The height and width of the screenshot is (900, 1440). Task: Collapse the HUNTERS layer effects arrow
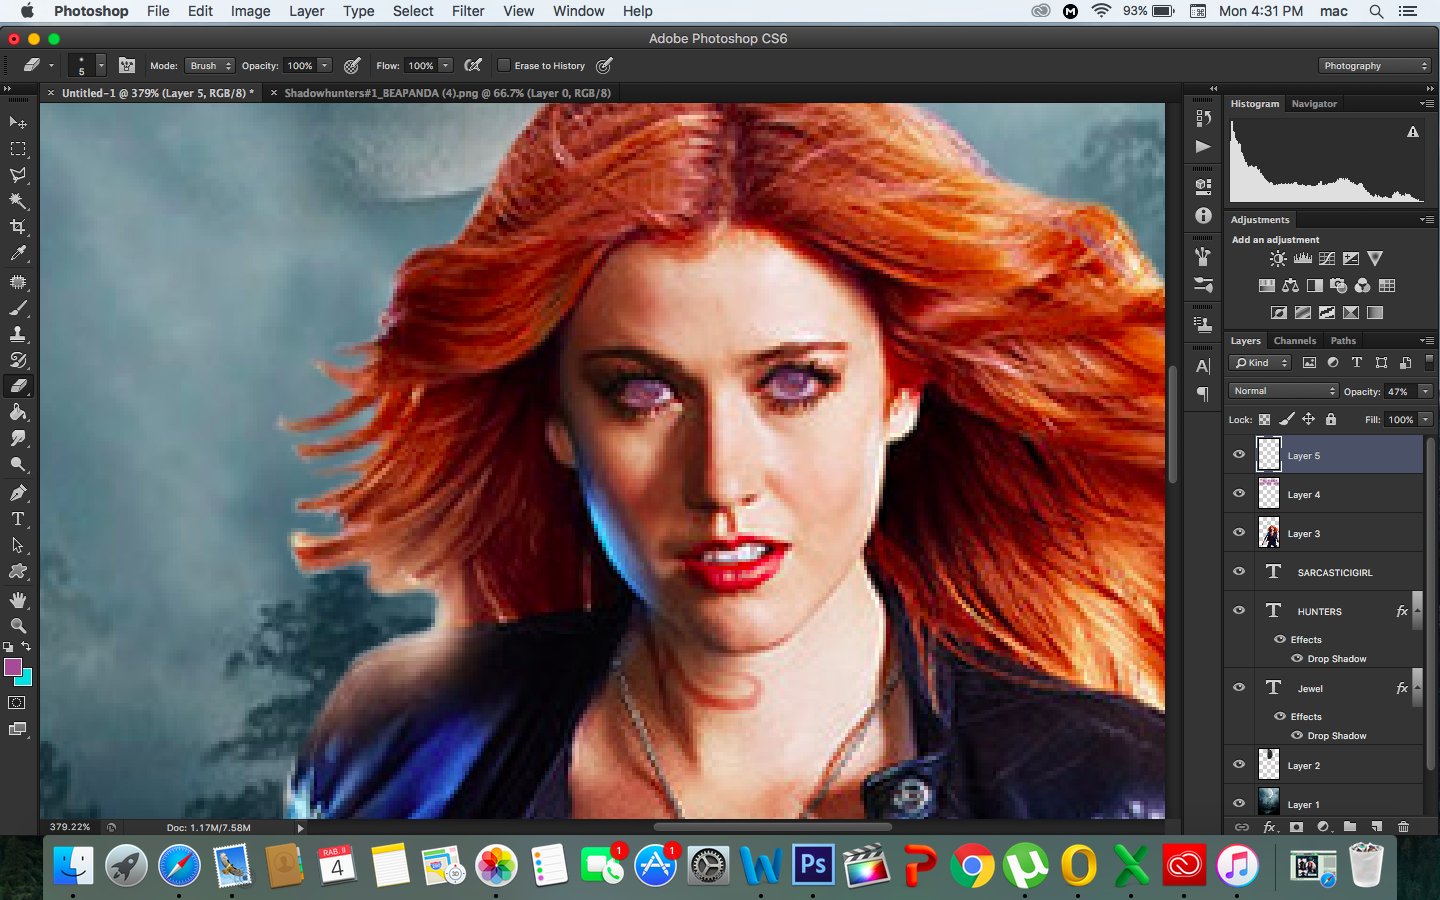coord(1417,610)
